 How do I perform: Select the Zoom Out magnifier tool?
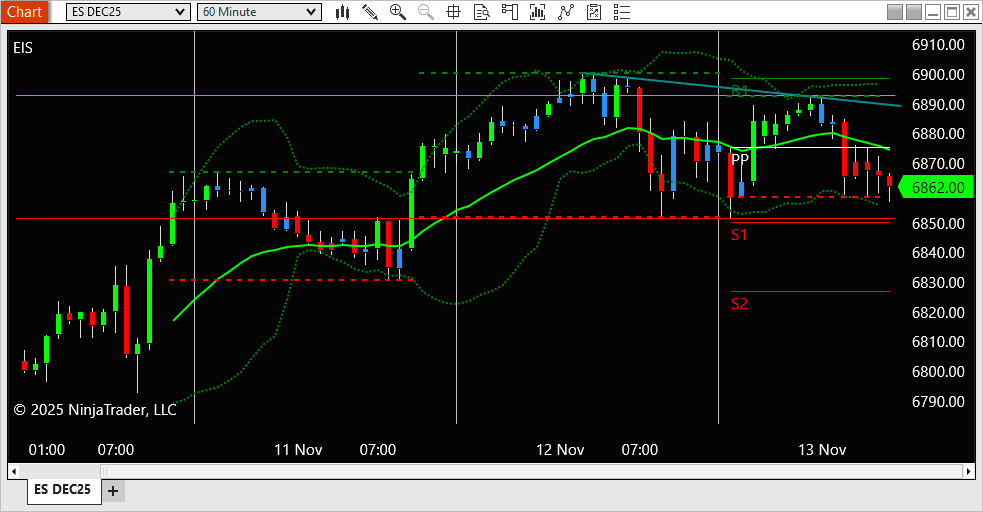(426, 12)
